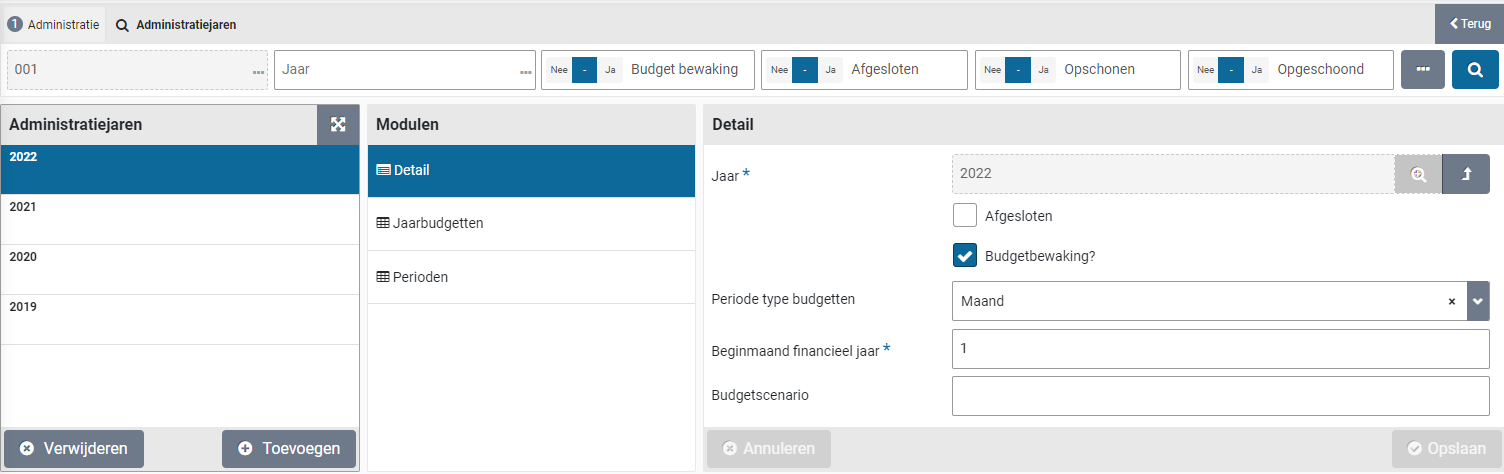Click the upward arrow button beside Jaar
The width and height of the screenshot is (1504, 474).
click(x=1466, y=174)
